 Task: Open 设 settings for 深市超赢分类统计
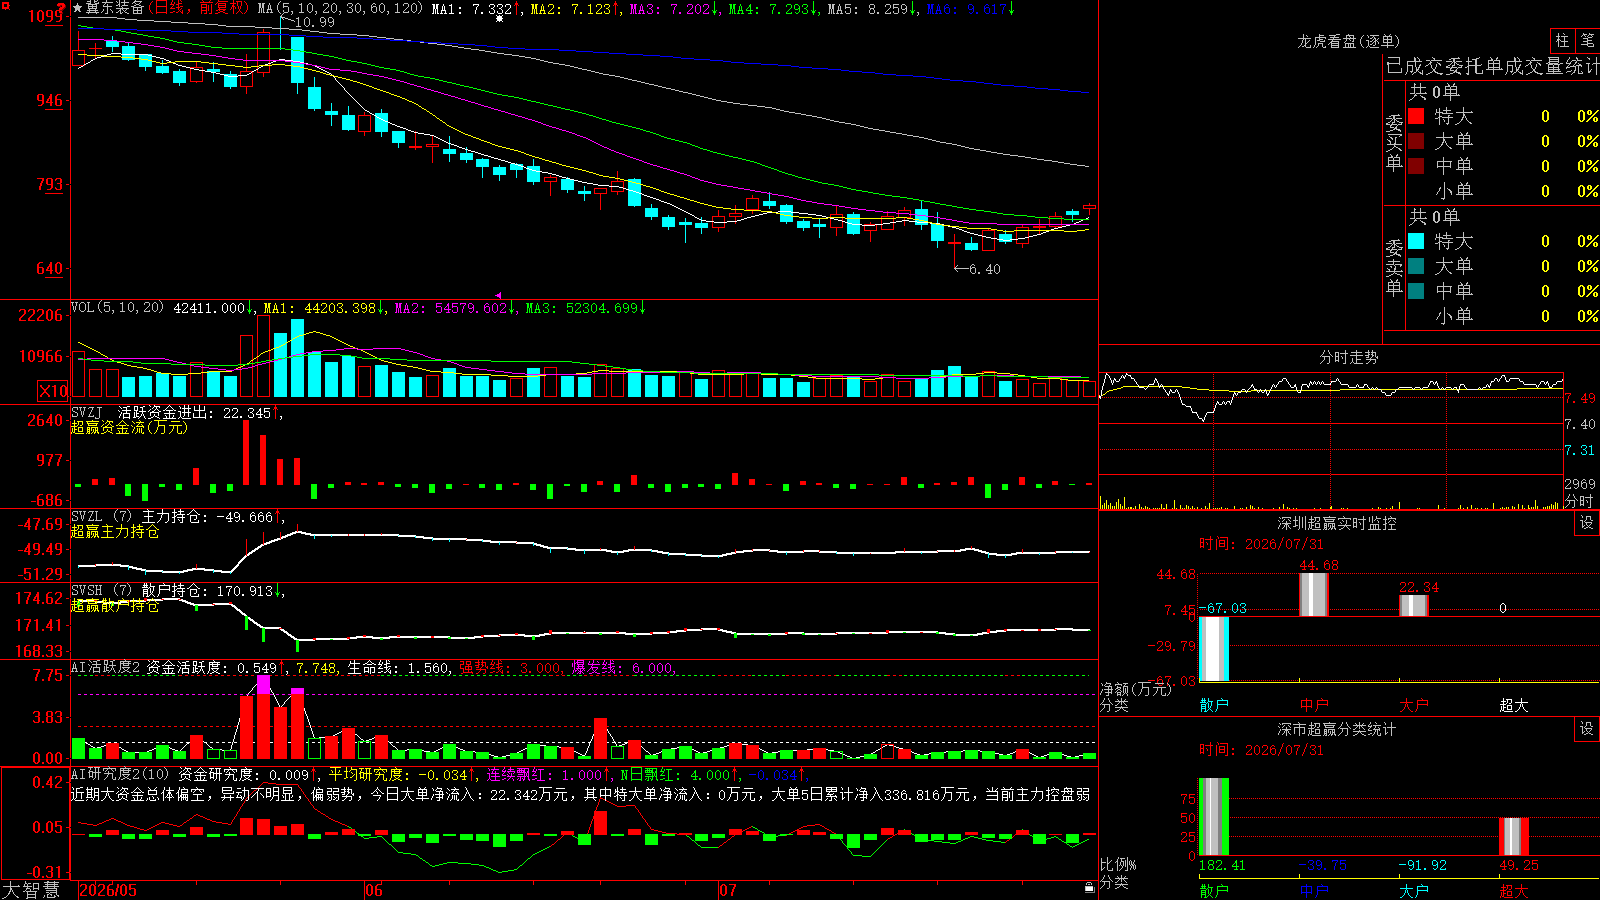pos(1587,729)
